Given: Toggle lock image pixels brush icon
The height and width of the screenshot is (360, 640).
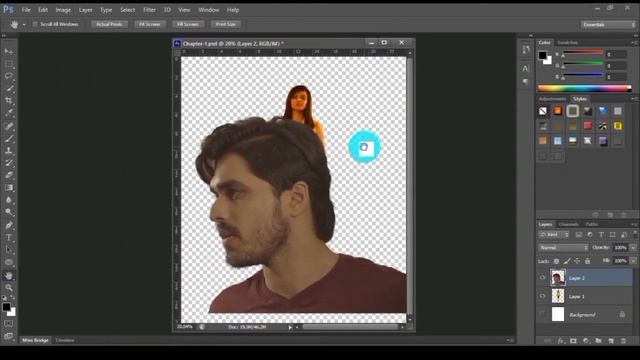Looking at the screenshot, I should [567, 261].
